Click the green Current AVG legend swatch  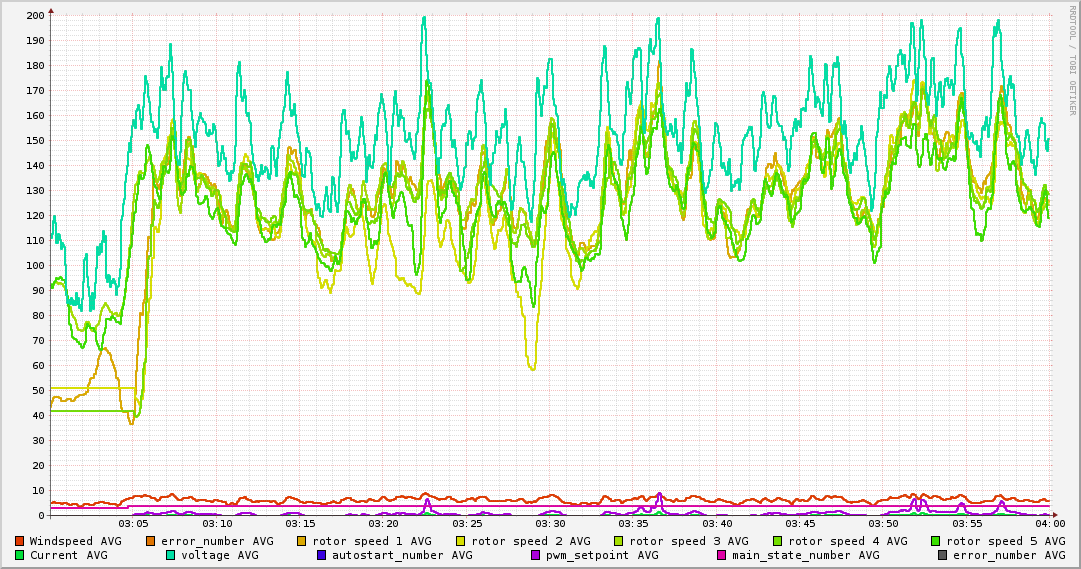[x=19, y=555]
